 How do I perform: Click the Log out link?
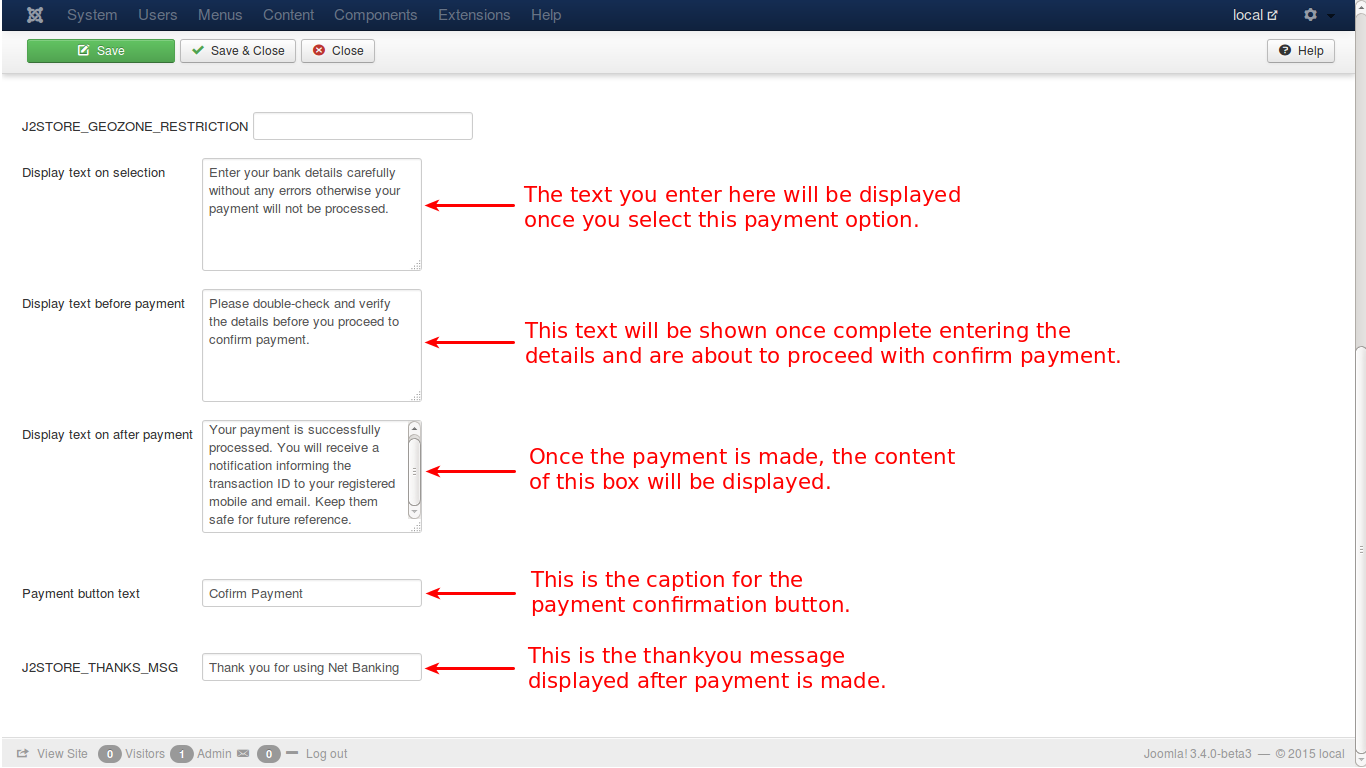(326, 754)
